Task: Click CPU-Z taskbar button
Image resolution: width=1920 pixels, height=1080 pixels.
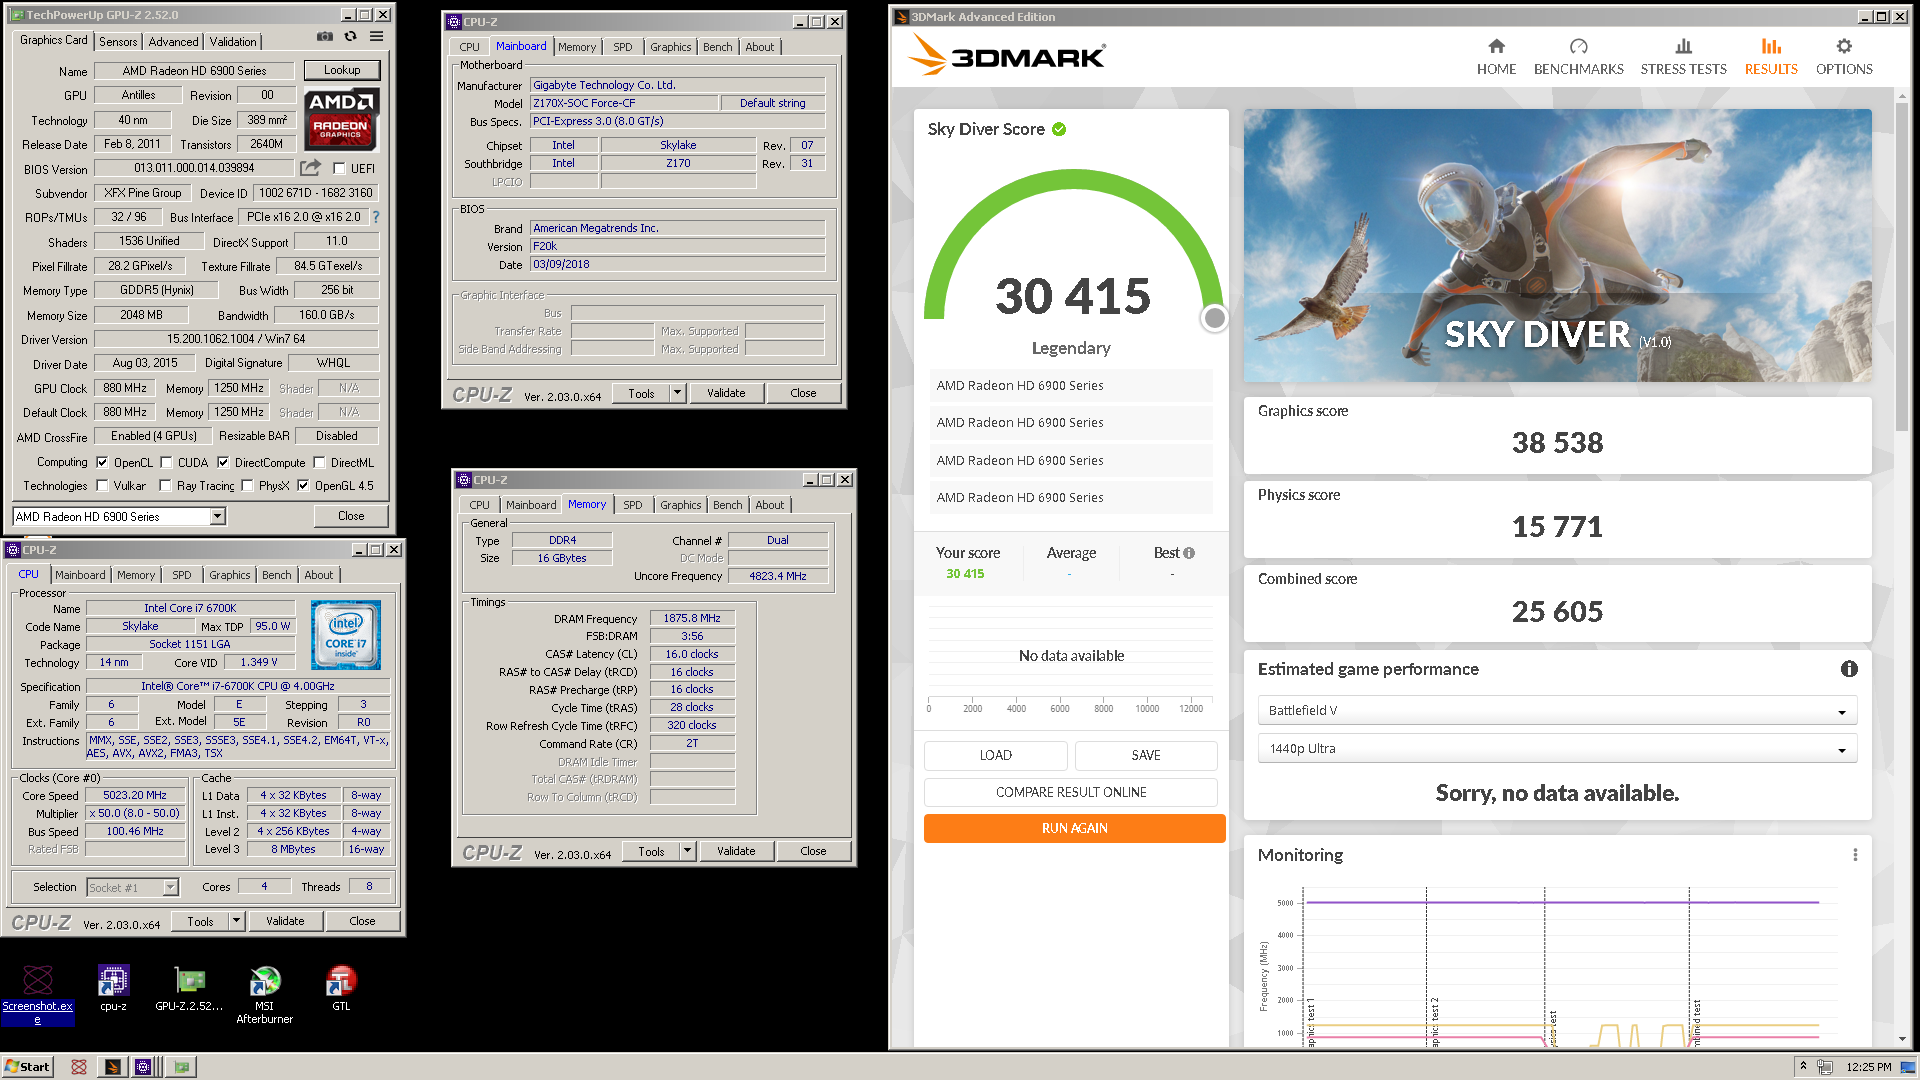Action: [x=144, y=1067]
